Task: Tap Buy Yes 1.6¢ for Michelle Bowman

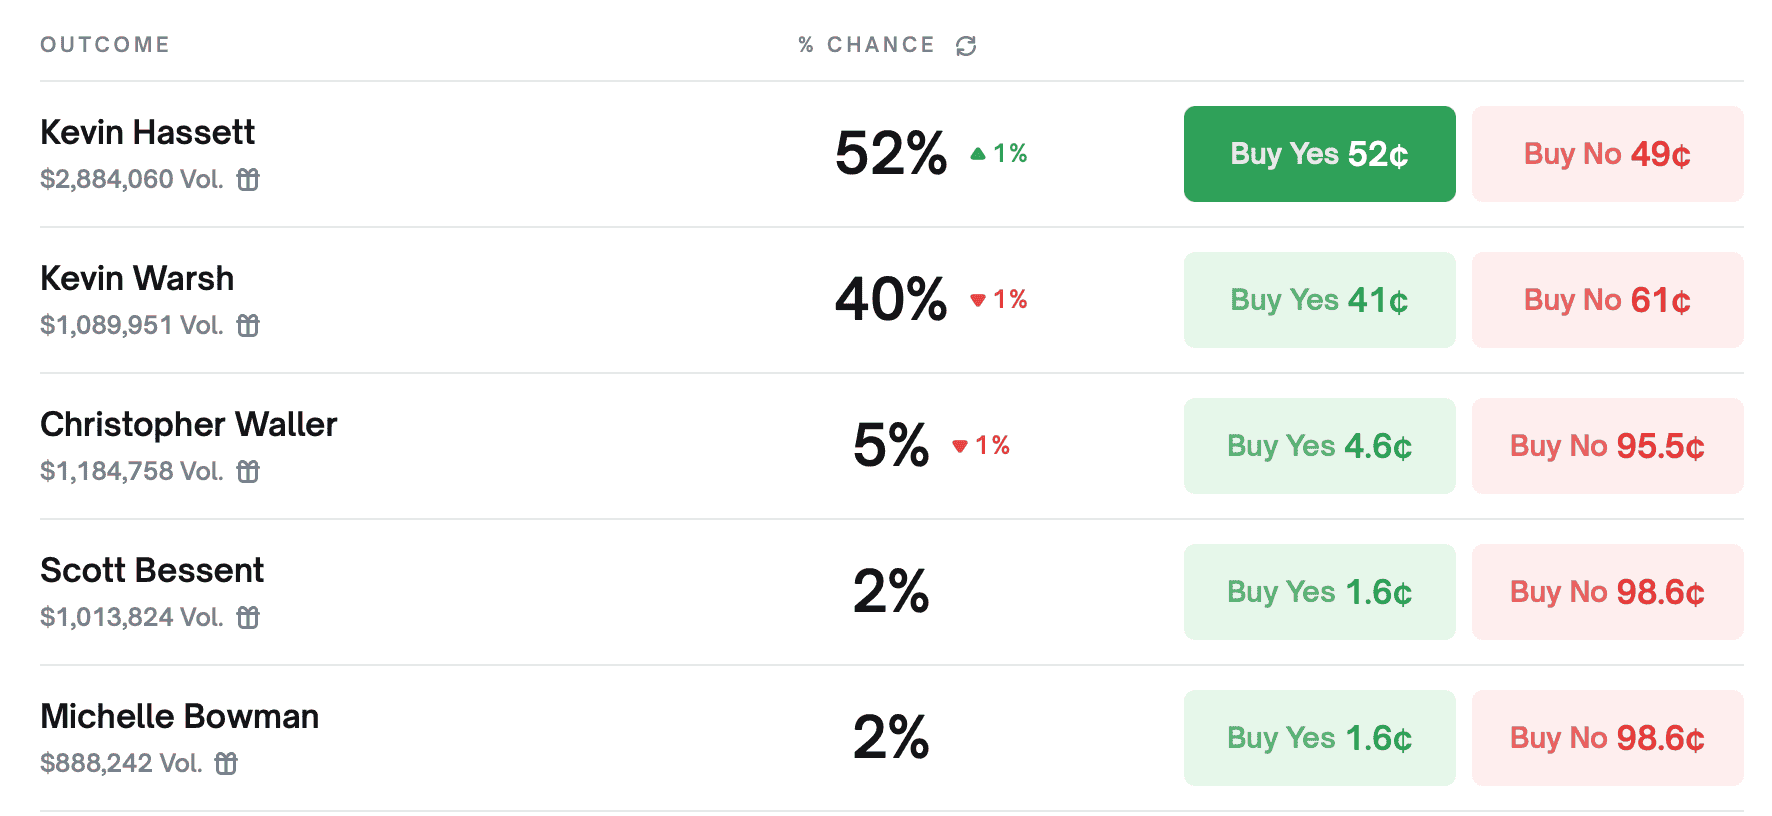Action: pyautogui.click(x=1319, y=738)
